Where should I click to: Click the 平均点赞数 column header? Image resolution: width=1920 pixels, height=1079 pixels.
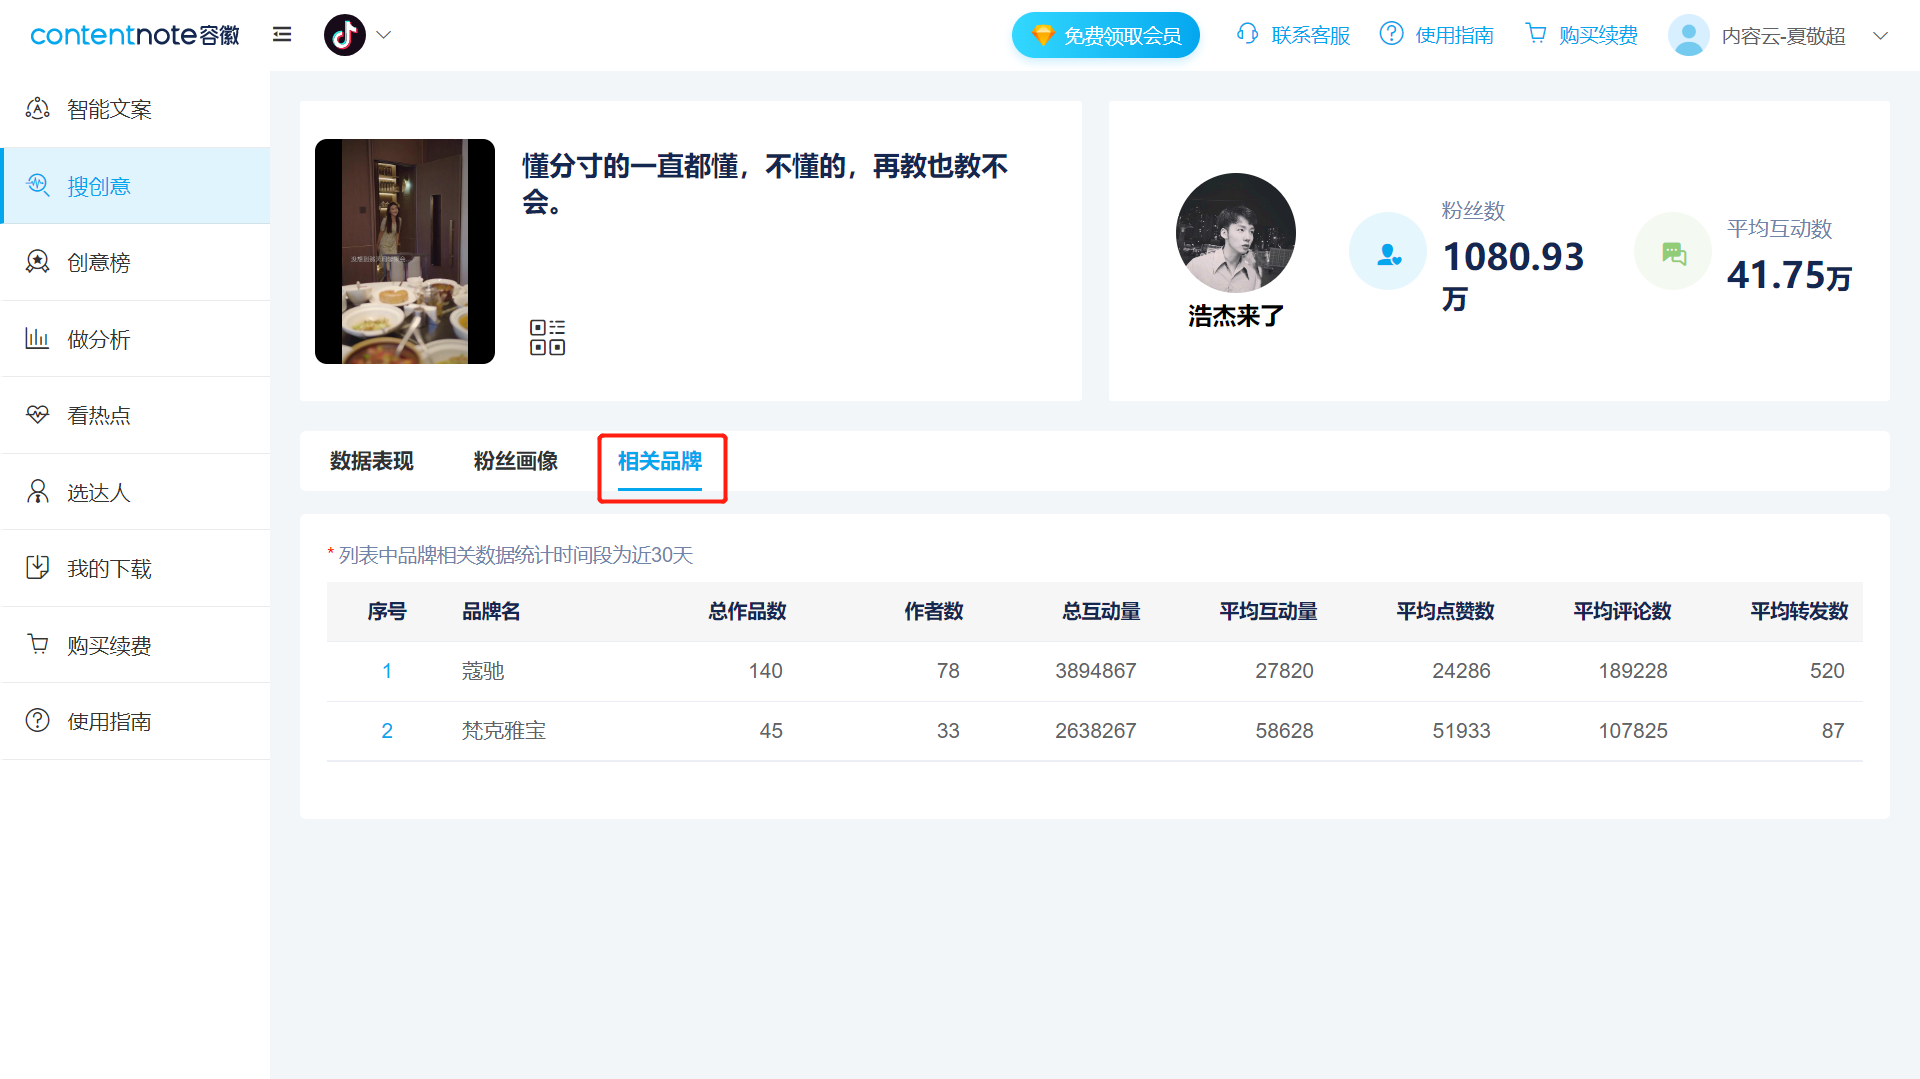click(x=1445, y=611)
